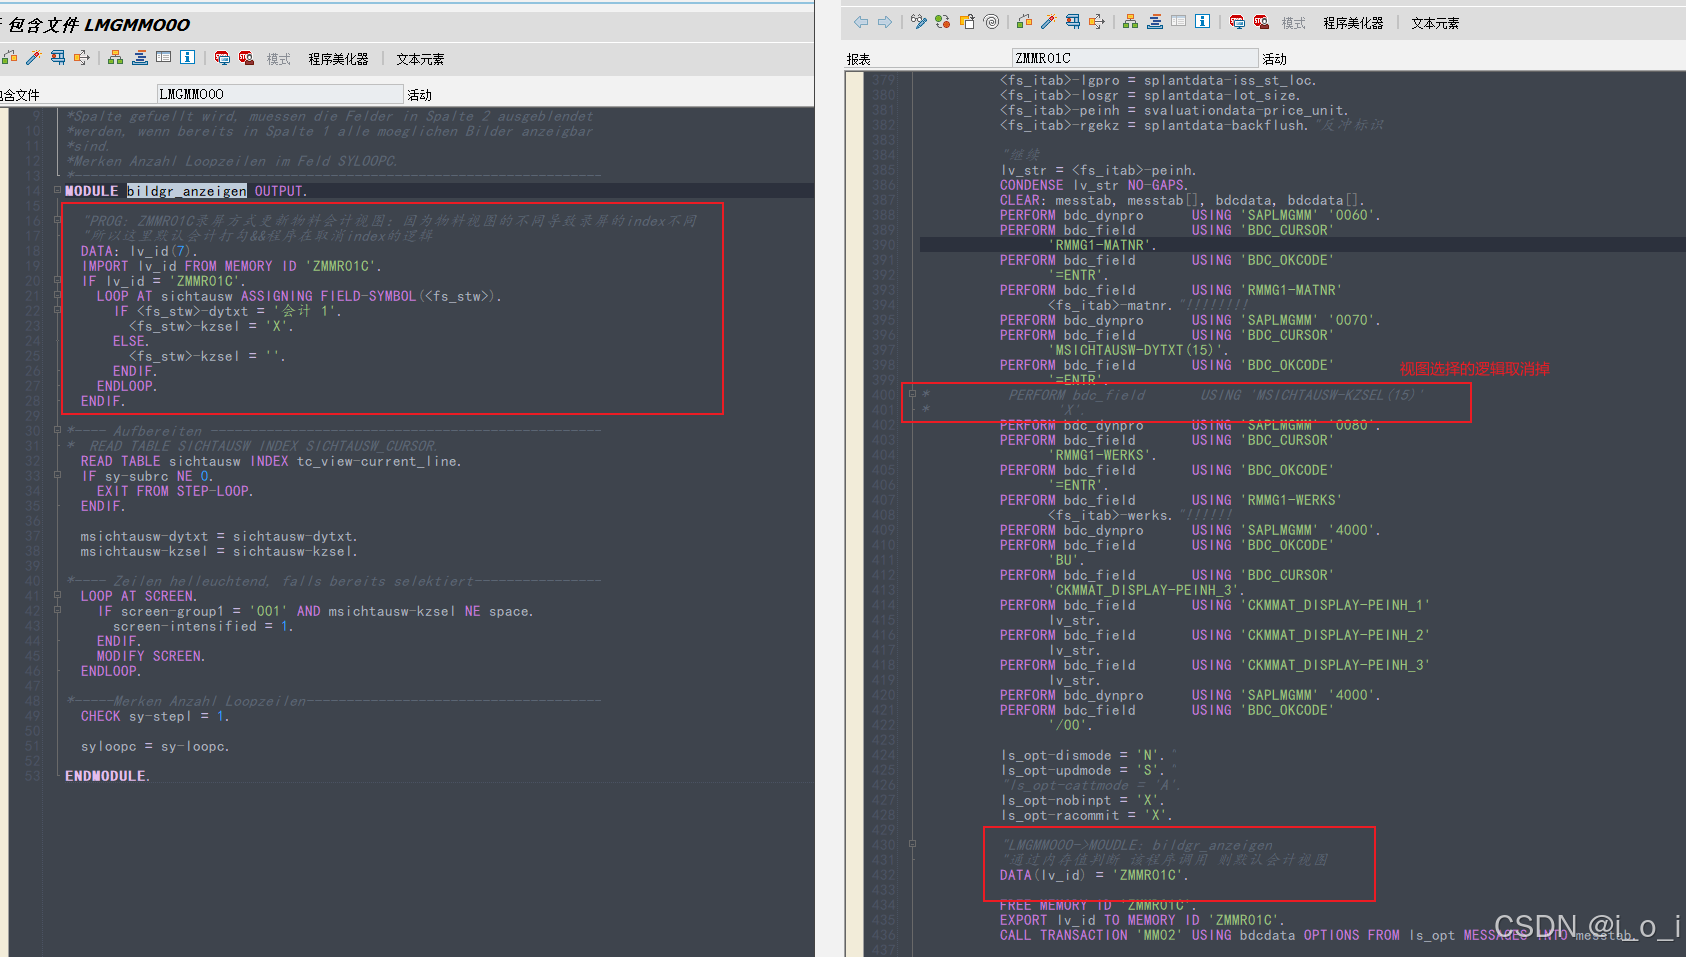This screenshot has height=957, width=1686.
Task: Activate with wand icon in LMGMMO00 window
Action: click(33, 58)
